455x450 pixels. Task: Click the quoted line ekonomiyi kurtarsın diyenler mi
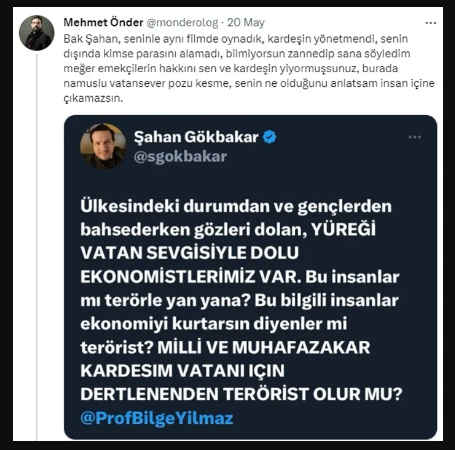[x=214, y=324]
